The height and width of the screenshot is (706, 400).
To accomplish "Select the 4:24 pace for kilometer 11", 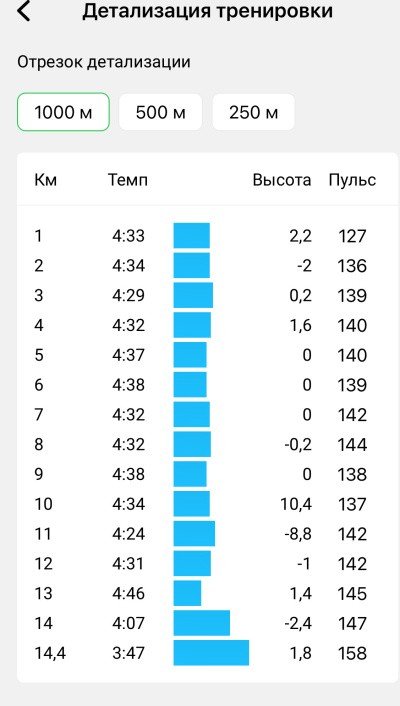I will pos(128,534).
